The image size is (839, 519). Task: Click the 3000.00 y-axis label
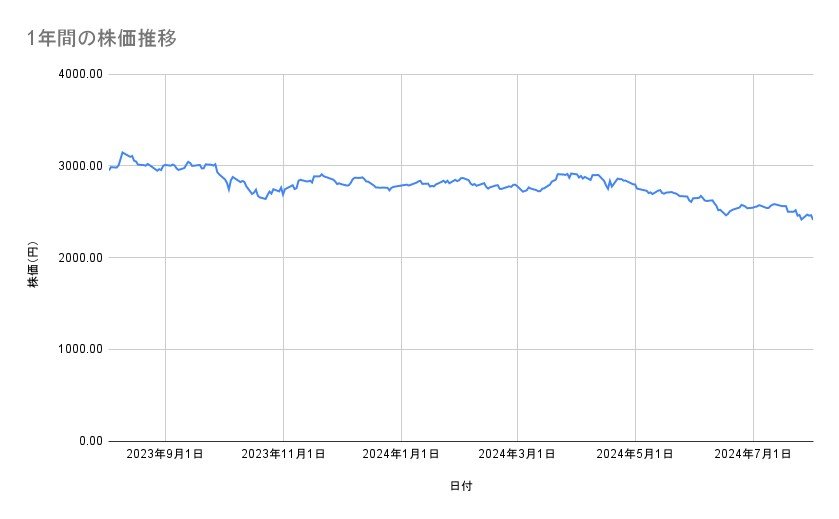pos(77,166)
